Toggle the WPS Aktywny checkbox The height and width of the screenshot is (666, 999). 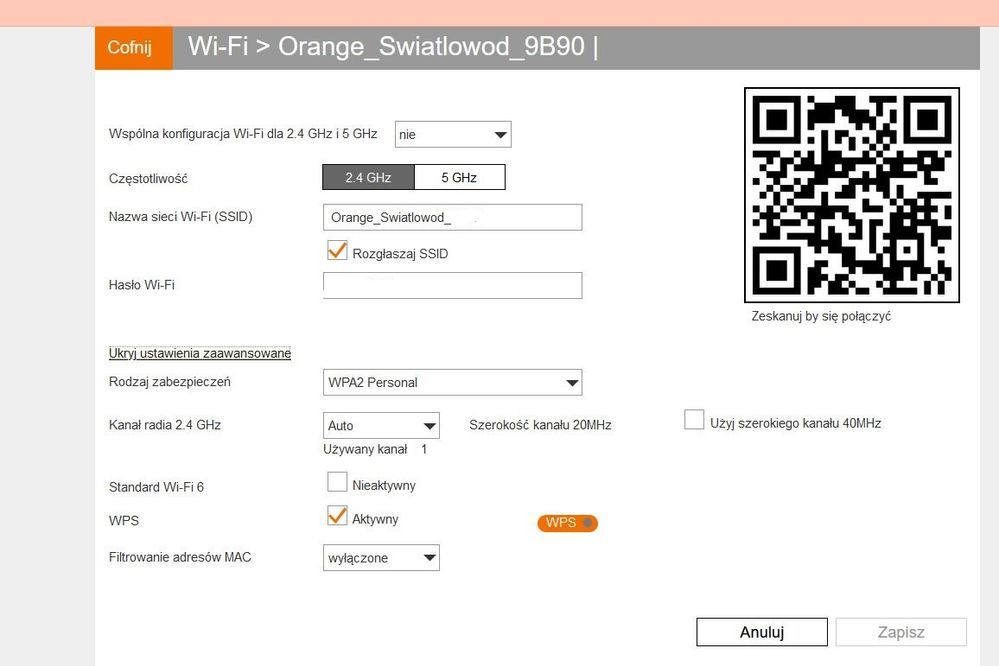[x=337, y=516]
